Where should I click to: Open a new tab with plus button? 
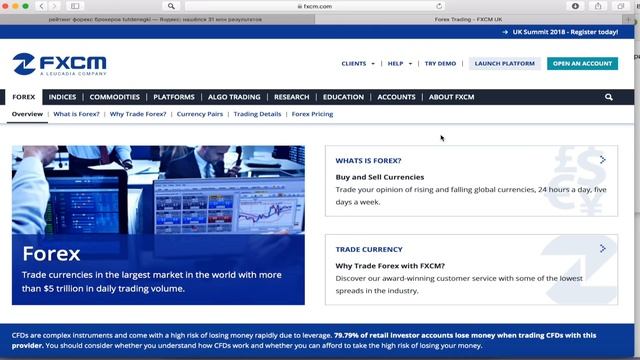(629, 19)
